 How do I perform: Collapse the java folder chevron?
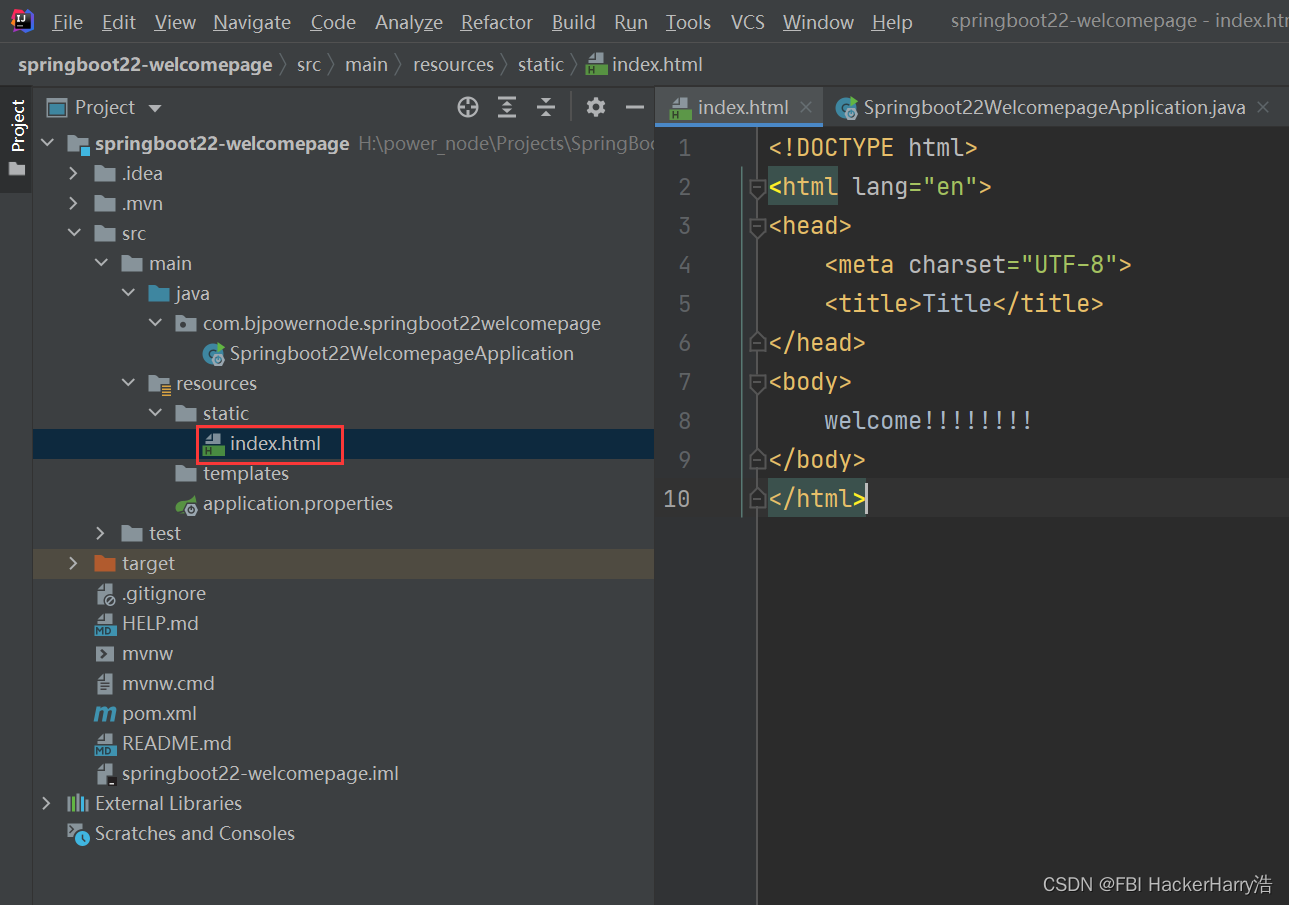(128, 294)
